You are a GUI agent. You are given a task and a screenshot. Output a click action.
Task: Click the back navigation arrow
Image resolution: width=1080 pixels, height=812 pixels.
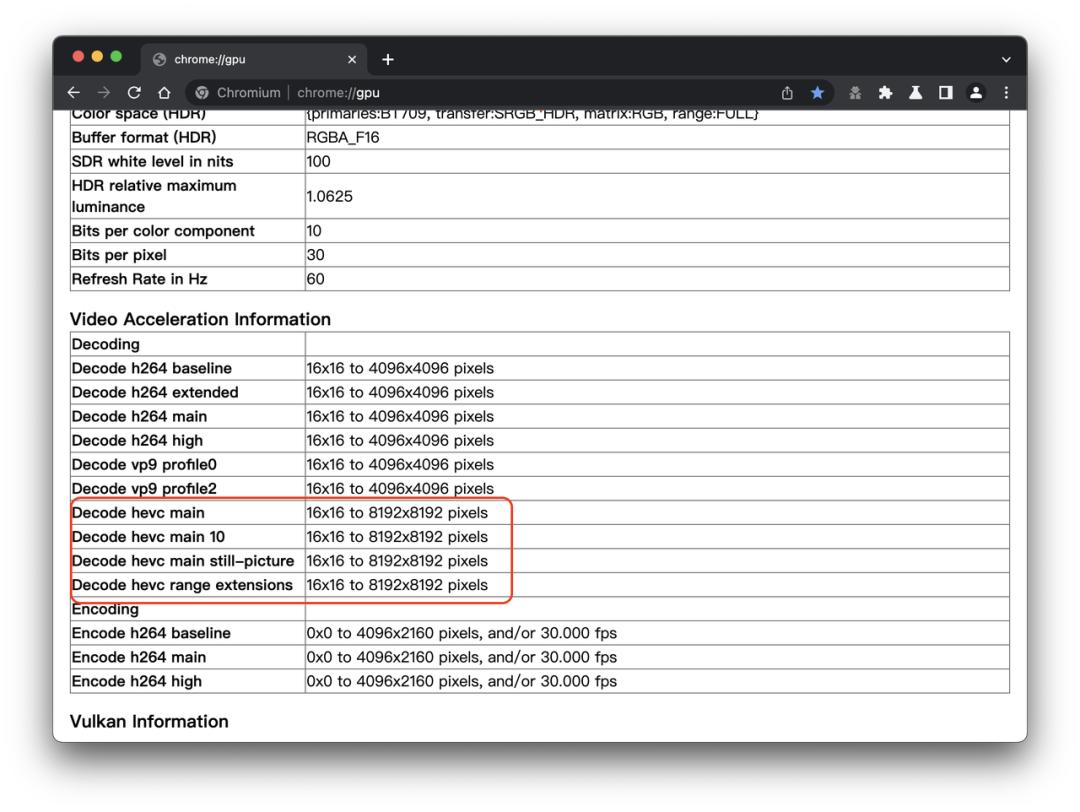click(73, 93)
